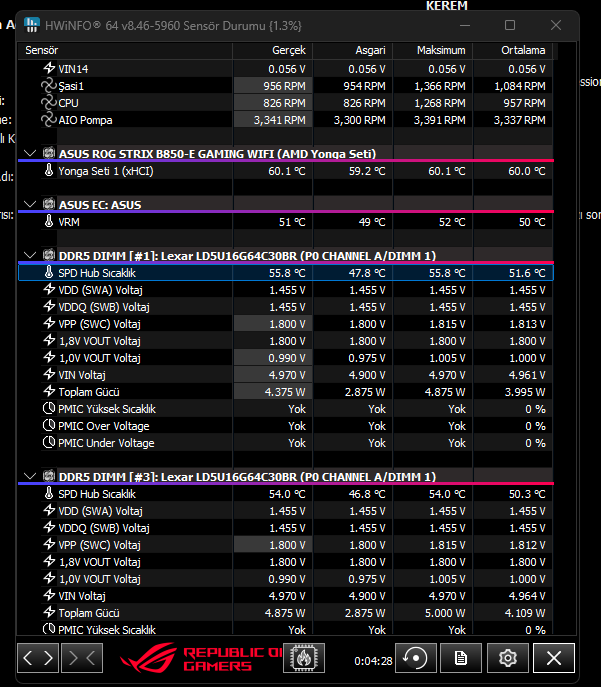Viewport: 601px width, 687px height.
Task: Select the Yonga Seti 1 (xHCI) row
Action: 286,171
